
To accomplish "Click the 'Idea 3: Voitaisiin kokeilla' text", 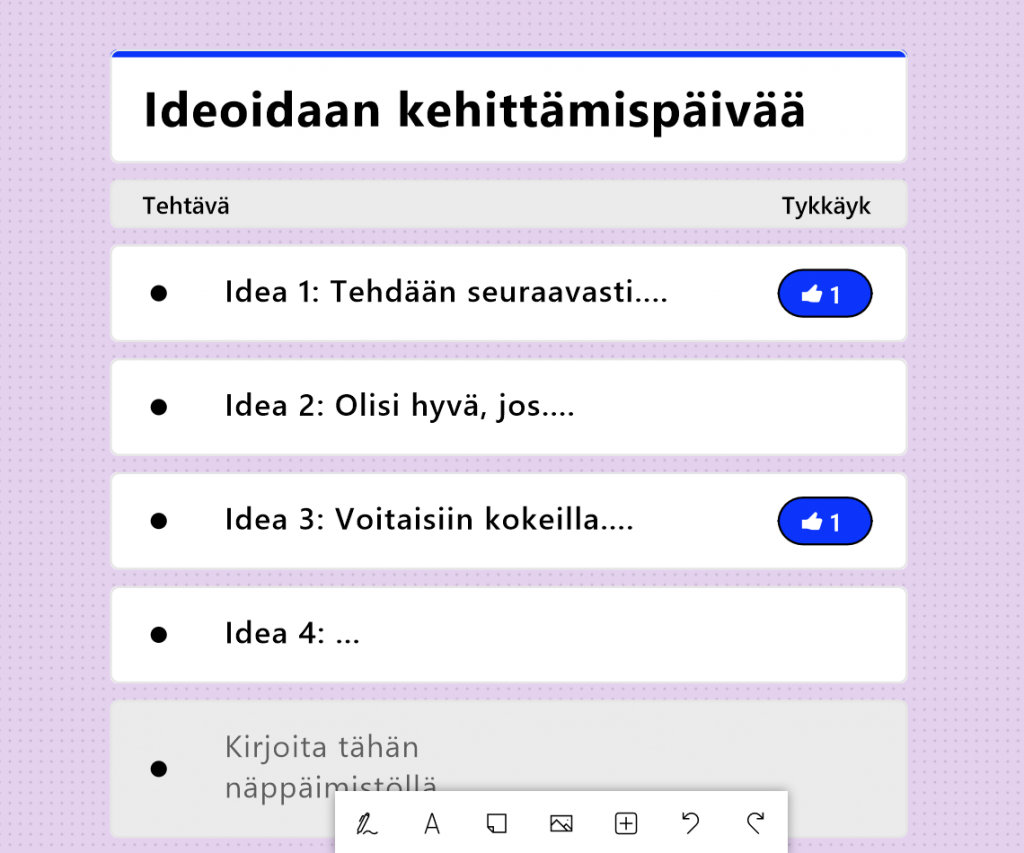I will (x=429, y=521).
